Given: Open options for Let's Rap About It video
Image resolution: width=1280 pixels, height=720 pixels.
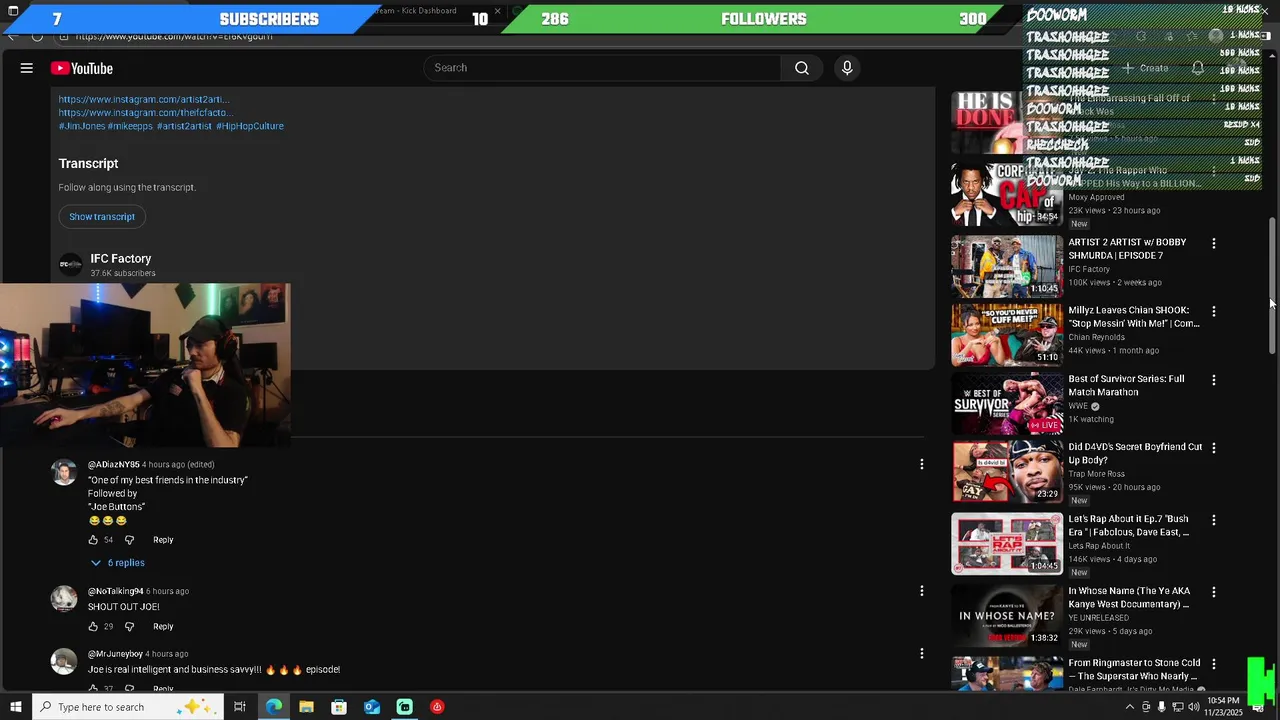Looking at the screenshot, I should (x=1214, y=520).
